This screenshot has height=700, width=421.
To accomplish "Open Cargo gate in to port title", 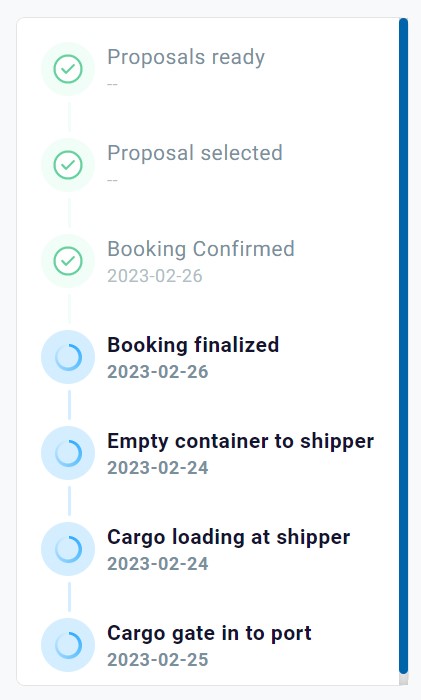I will pyautogui.click(x=209, y=633).
